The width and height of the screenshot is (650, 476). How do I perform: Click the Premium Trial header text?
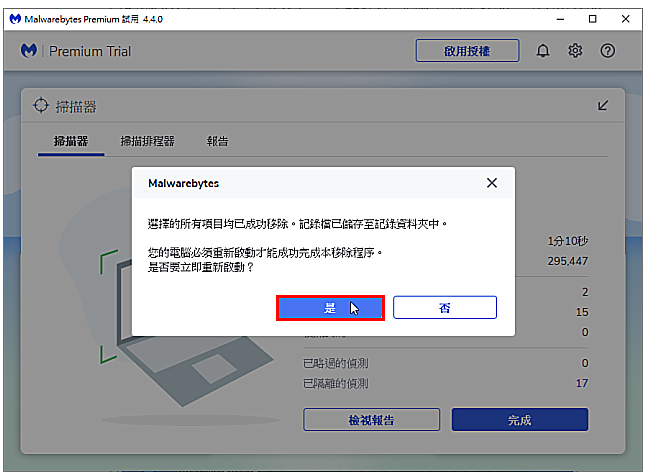(90, 51)
